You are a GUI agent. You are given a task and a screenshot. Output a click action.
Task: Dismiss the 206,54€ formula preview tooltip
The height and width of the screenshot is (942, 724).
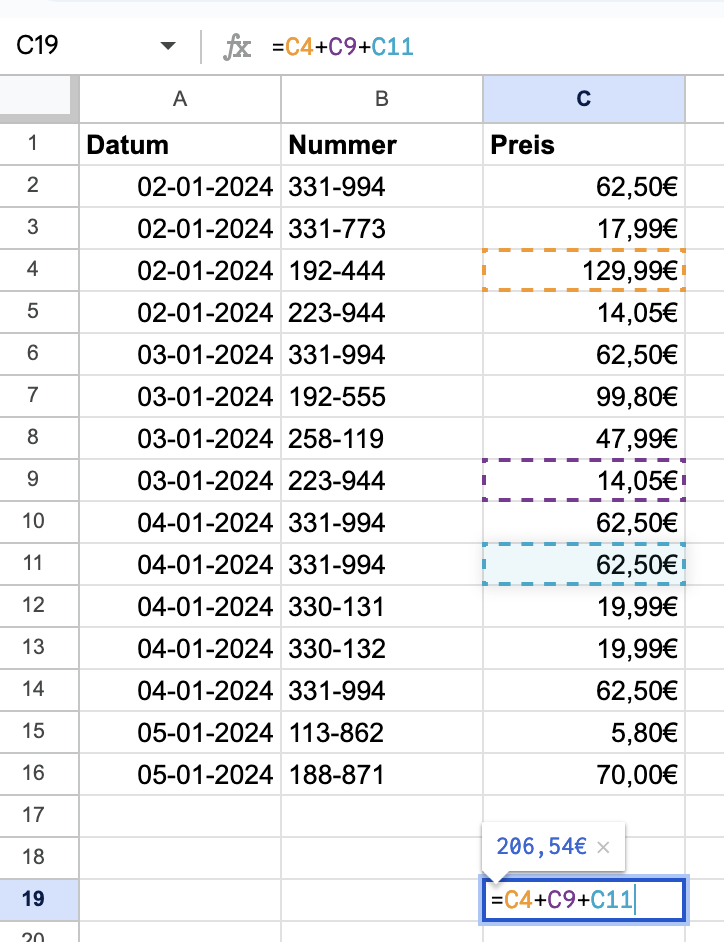coord(603,847)
